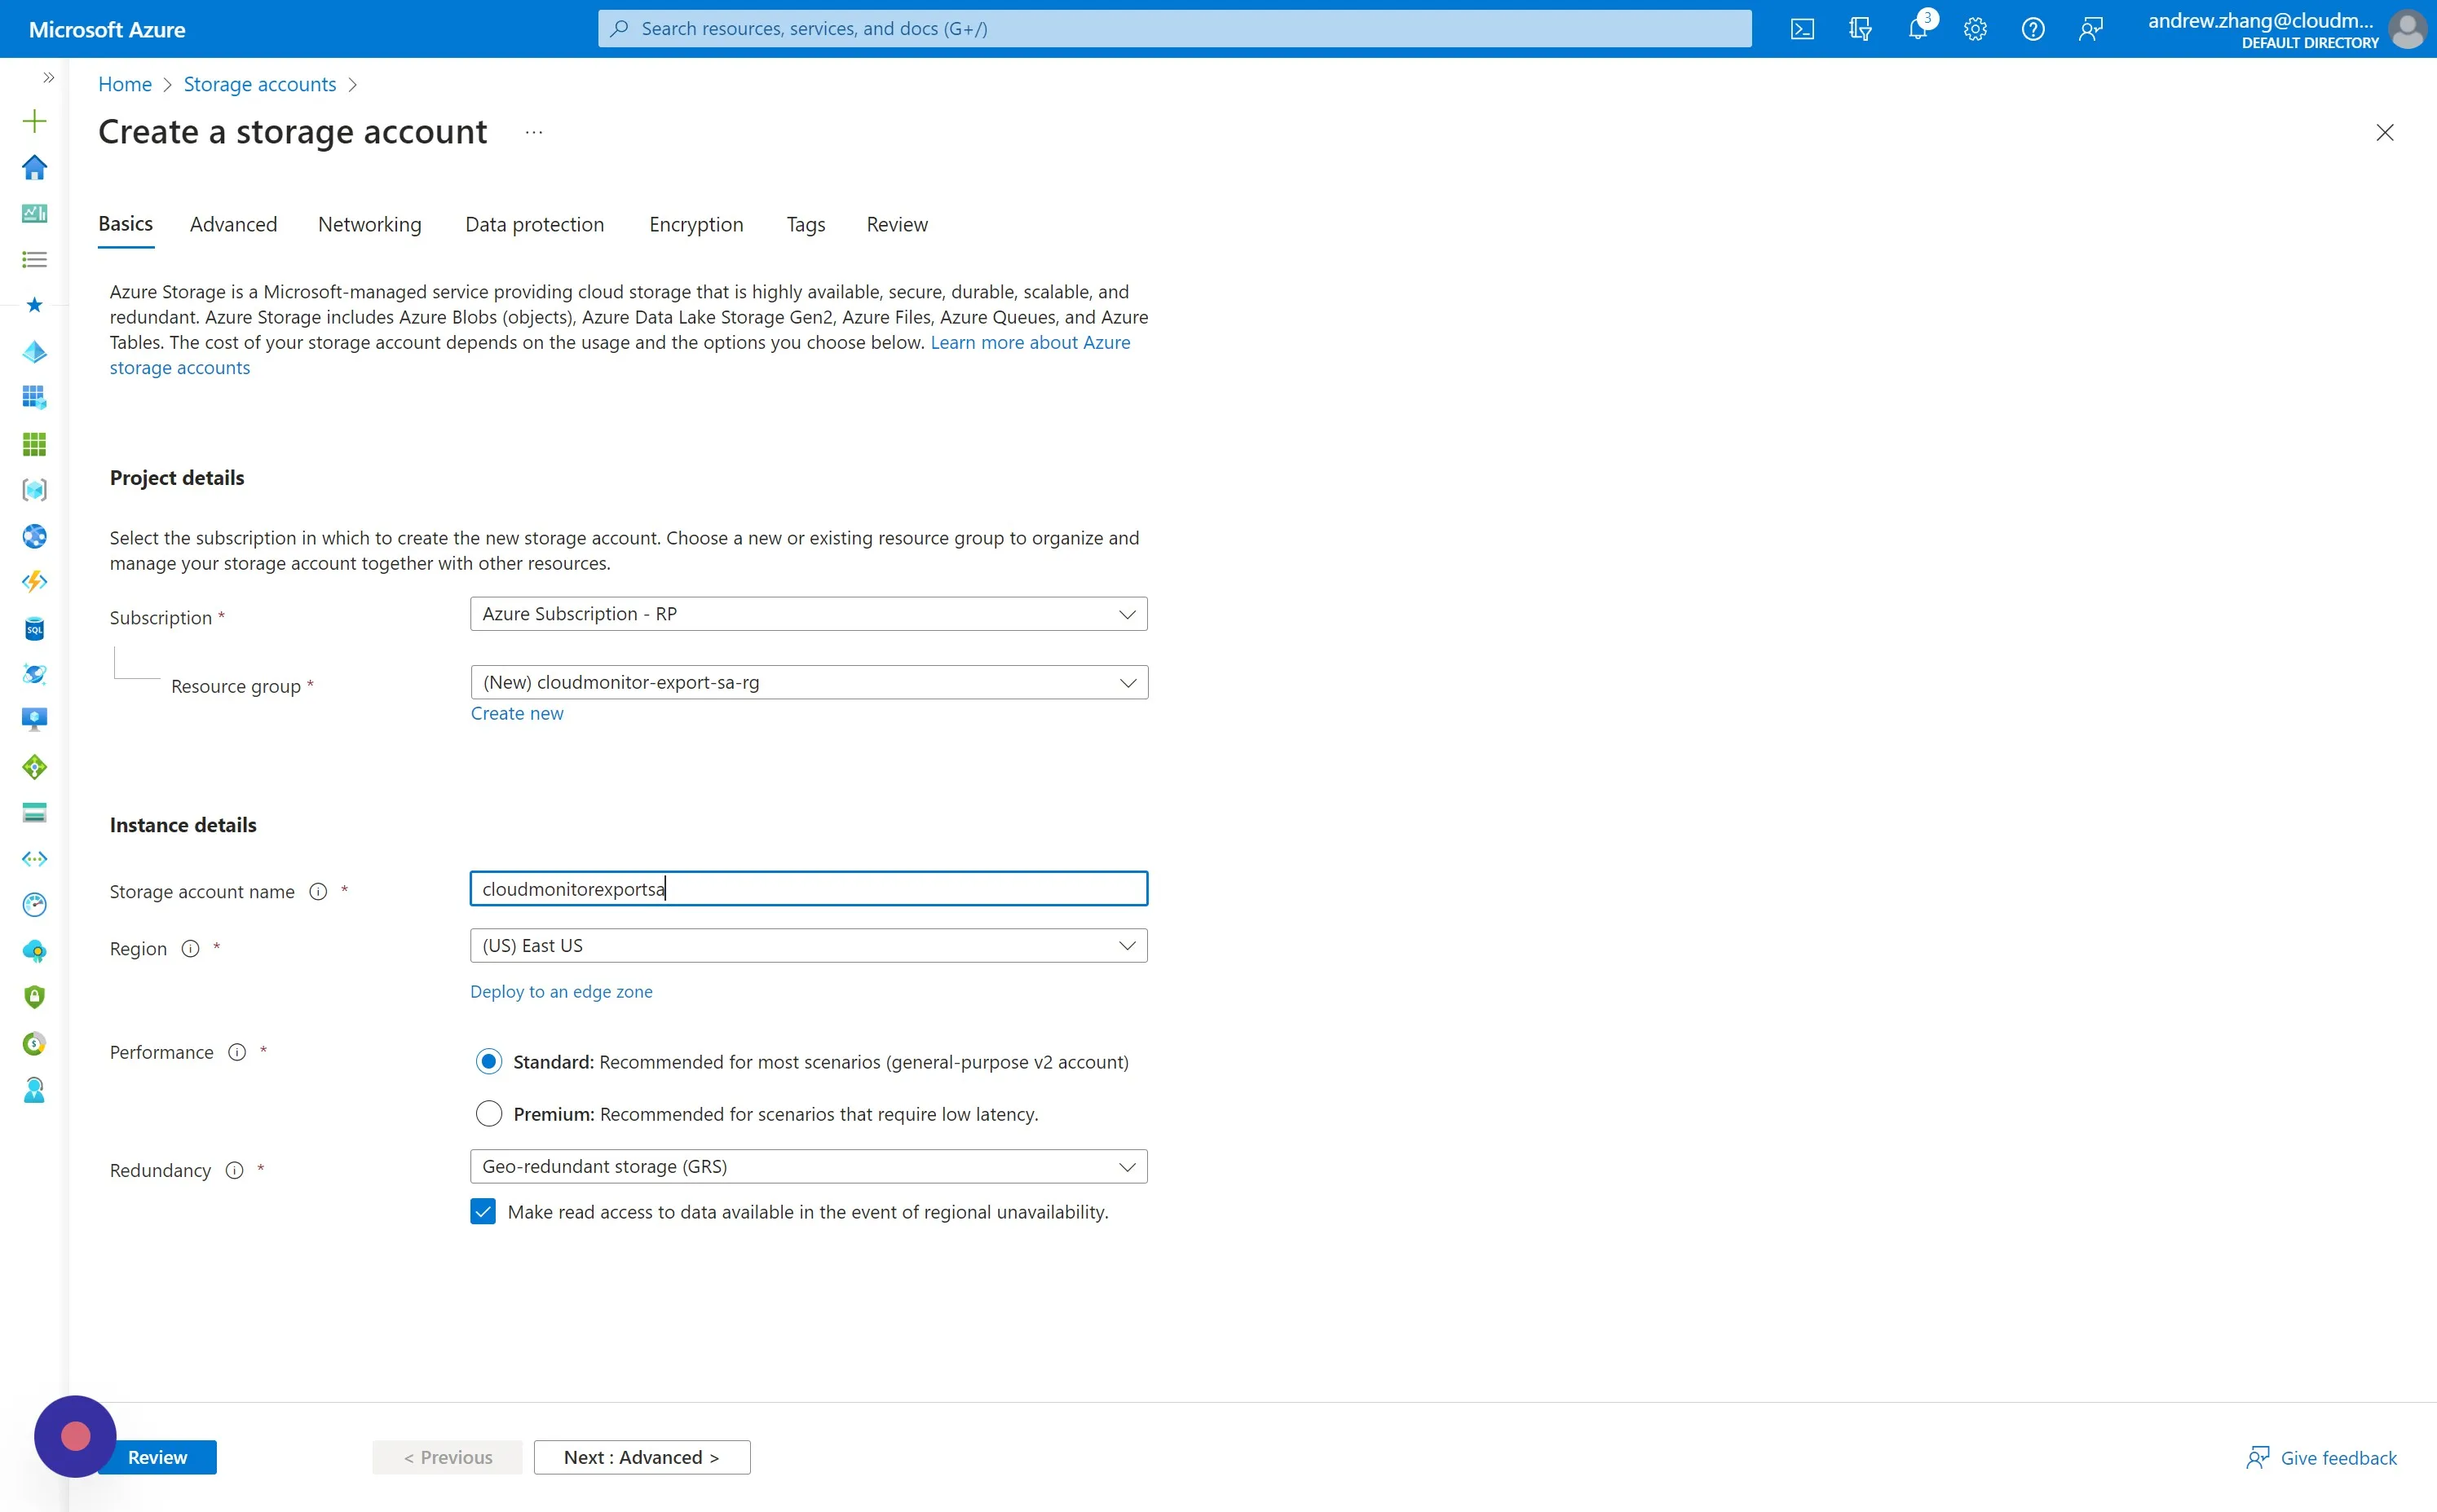Show info tooltip for Redundancy
2437x1512 pixels.
click(x=234, y=1170)
